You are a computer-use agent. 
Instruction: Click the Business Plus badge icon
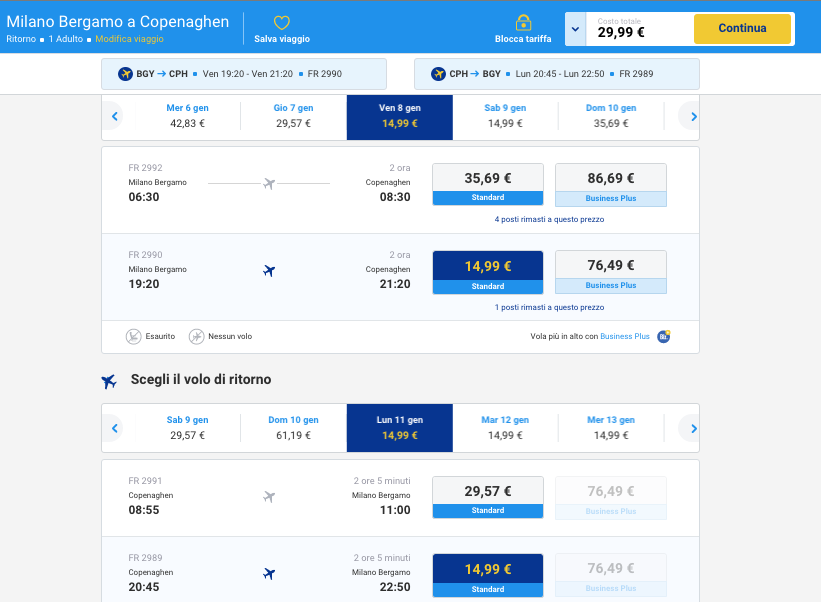pos(663,336)
